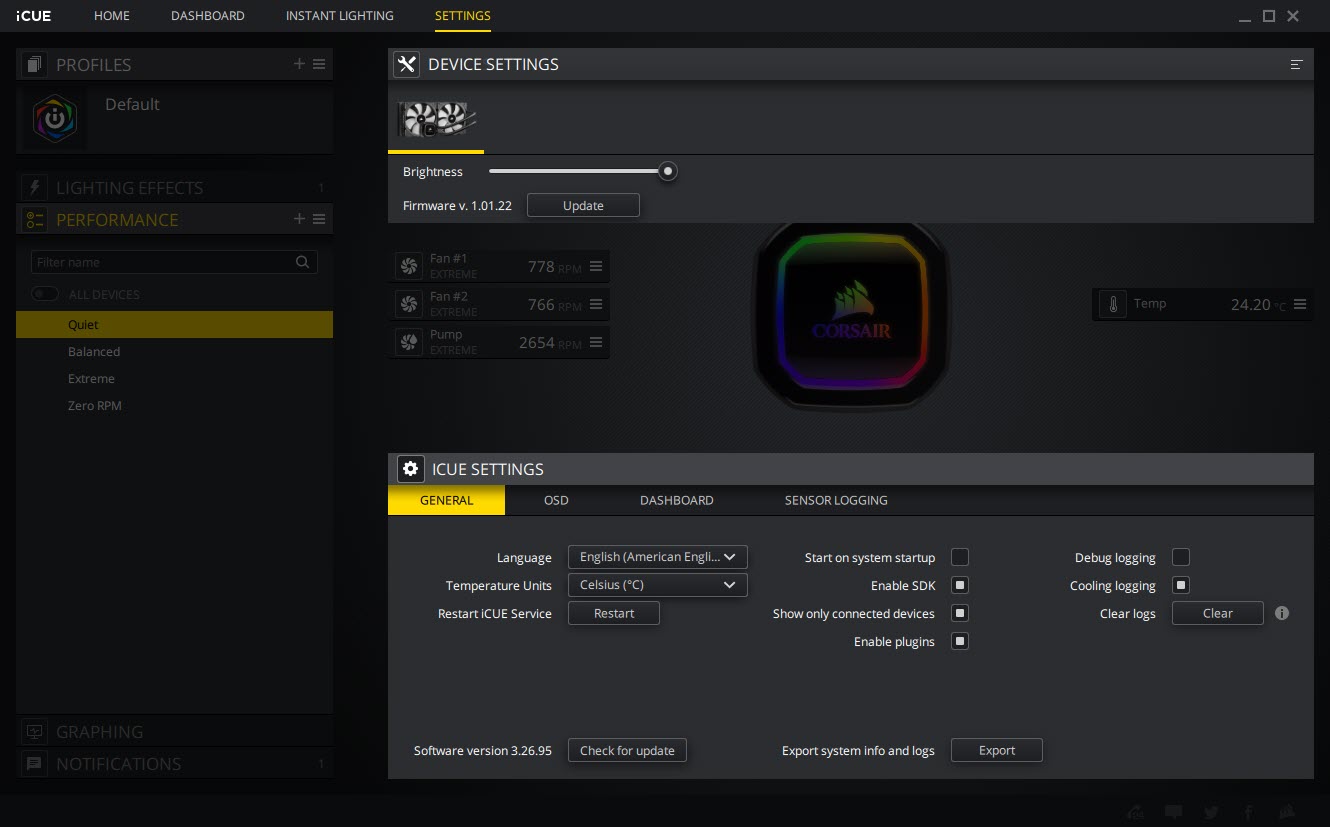This screenshot has height=827, width=1330.
Task: Select the Zero RPM preset
Action: (174, 405)
